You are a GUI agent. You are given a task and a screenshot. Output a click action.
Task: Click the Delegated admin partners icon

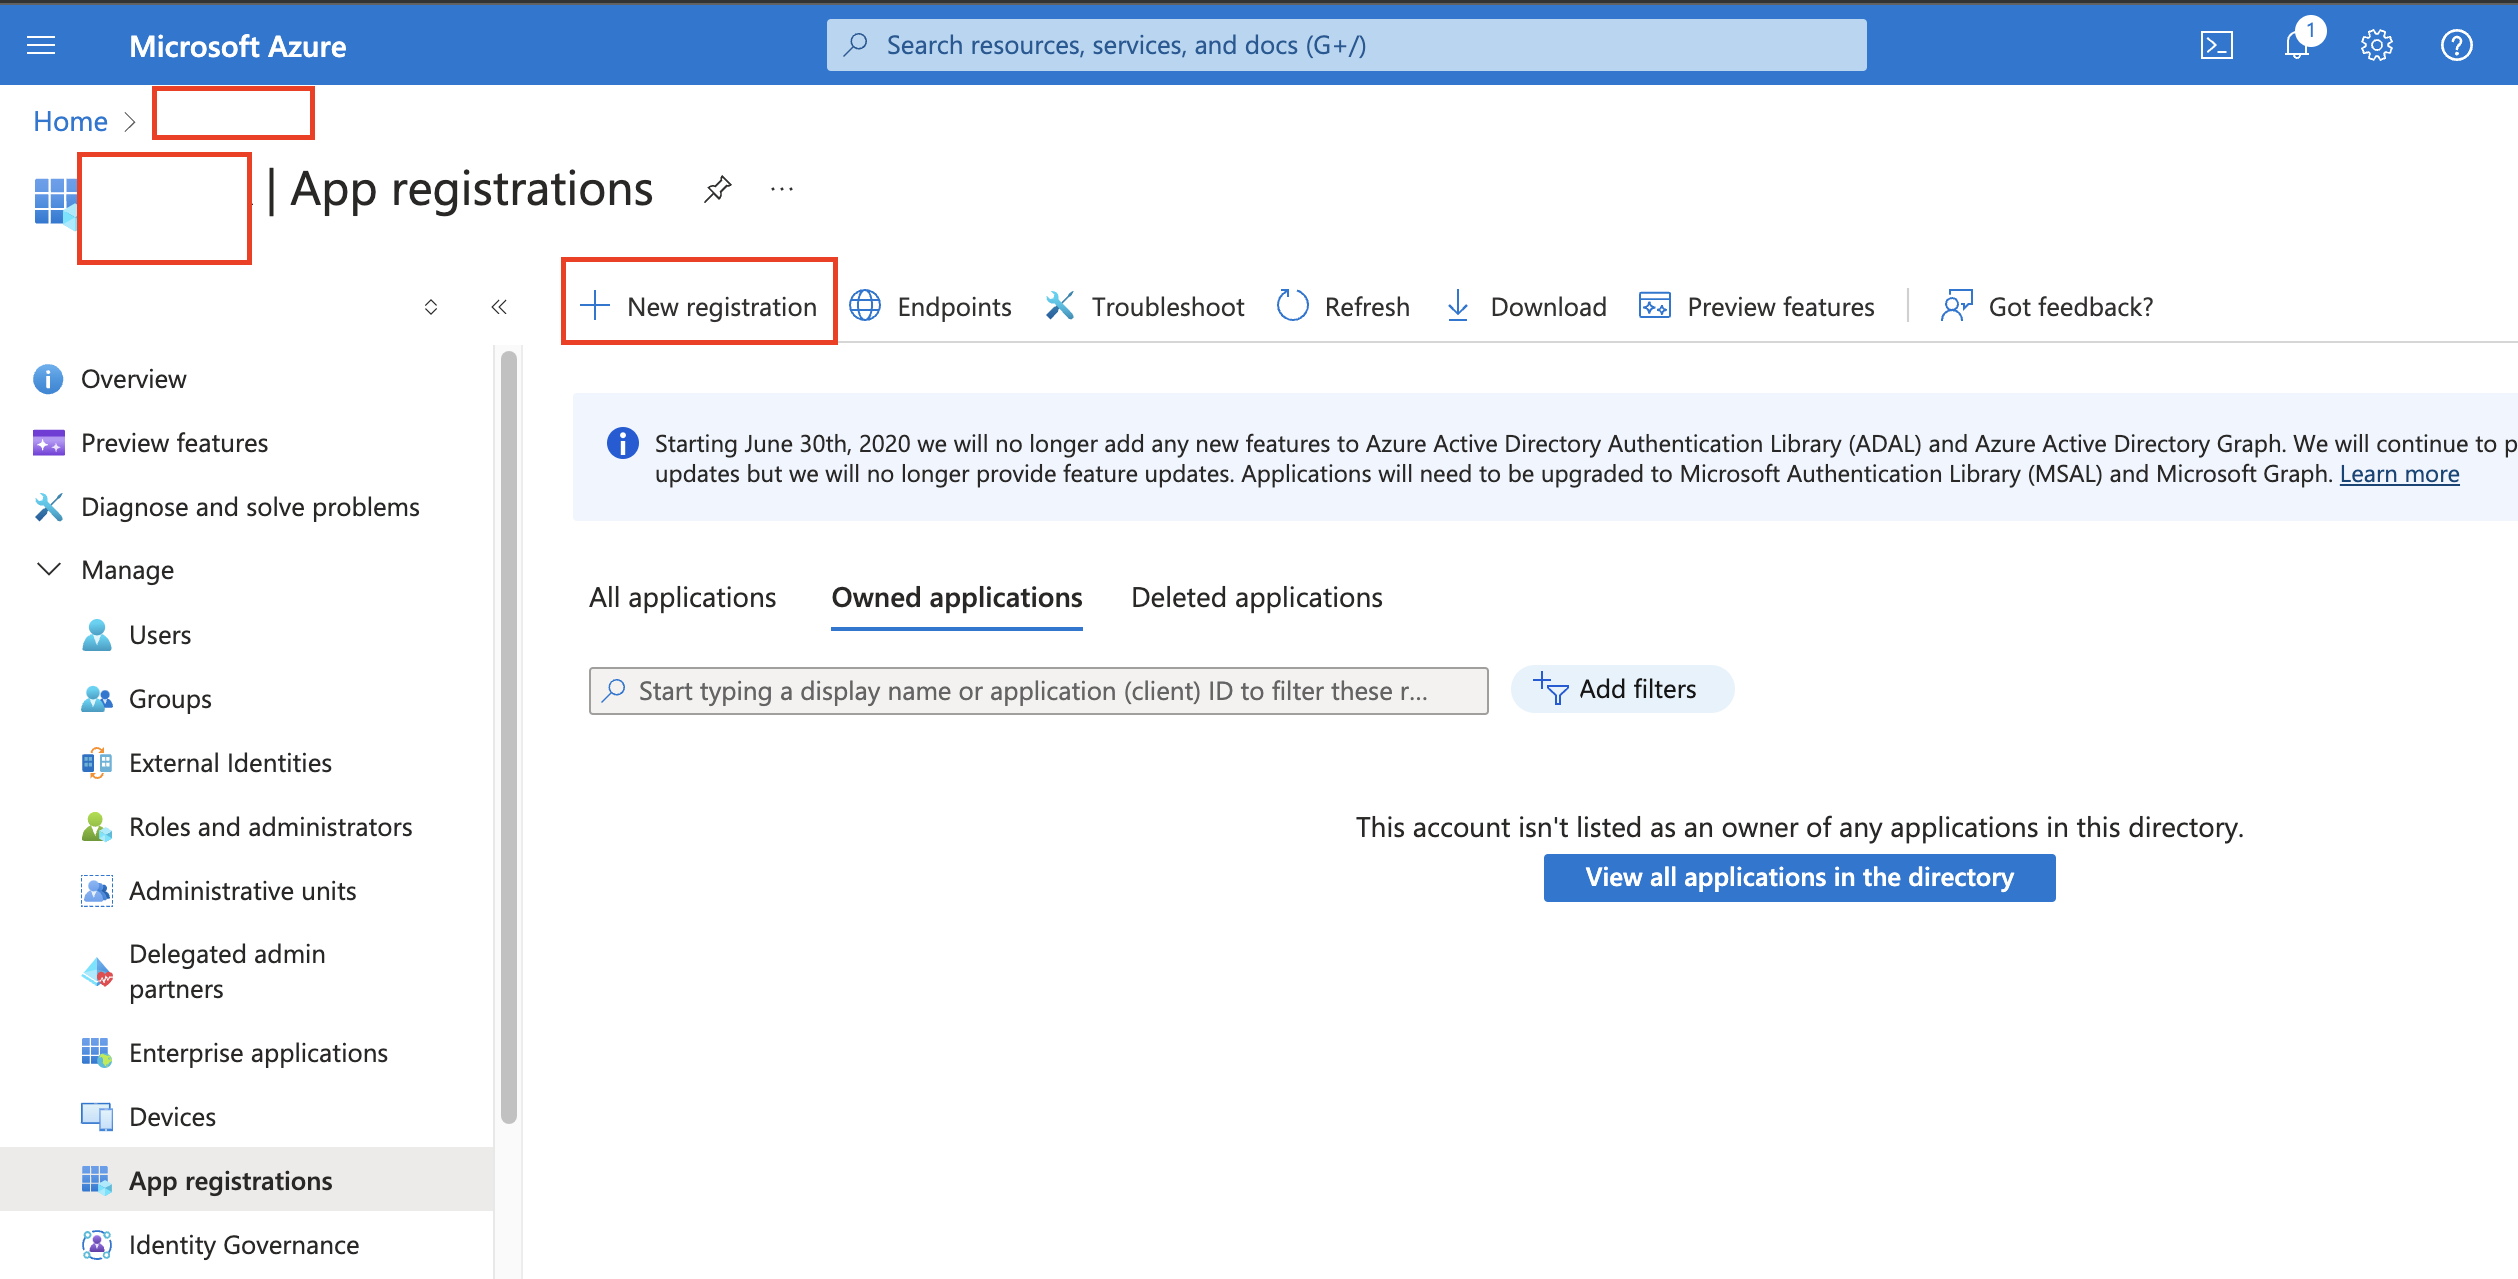click(x=96, y=971)
